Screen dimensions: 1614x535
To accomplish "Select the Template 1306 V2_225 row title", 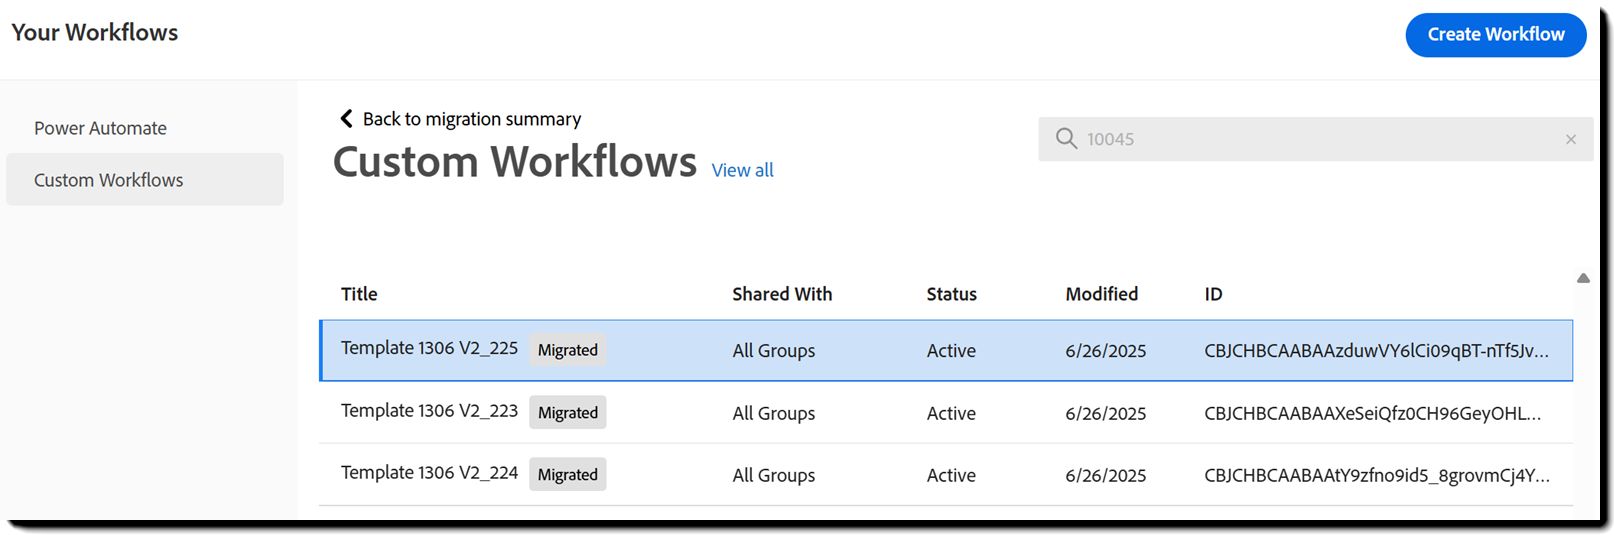I will click(x=429, y=348).
